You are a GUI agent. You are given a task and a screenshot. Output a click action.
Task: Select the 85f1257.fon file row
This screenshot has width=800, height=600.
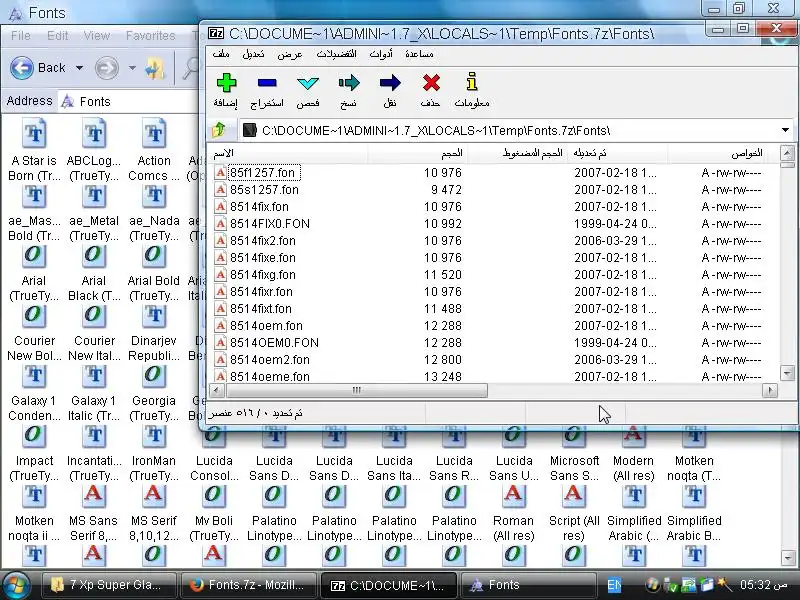492,172
